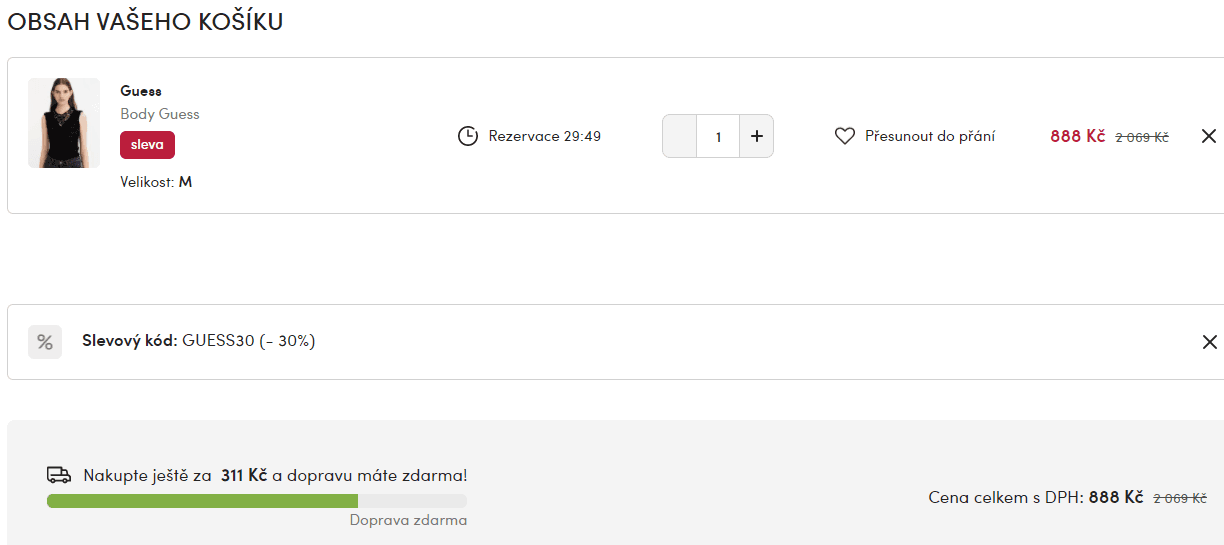Image resolution: width=1224 pixels, height=545 pixels.
Task: Click the Velikost: M size label
Action: click(x=156, y=182)
